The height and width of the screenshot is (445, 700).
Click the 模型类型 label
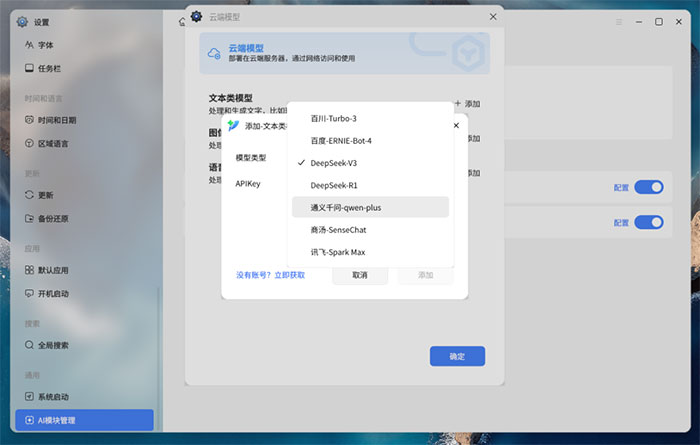251,158
